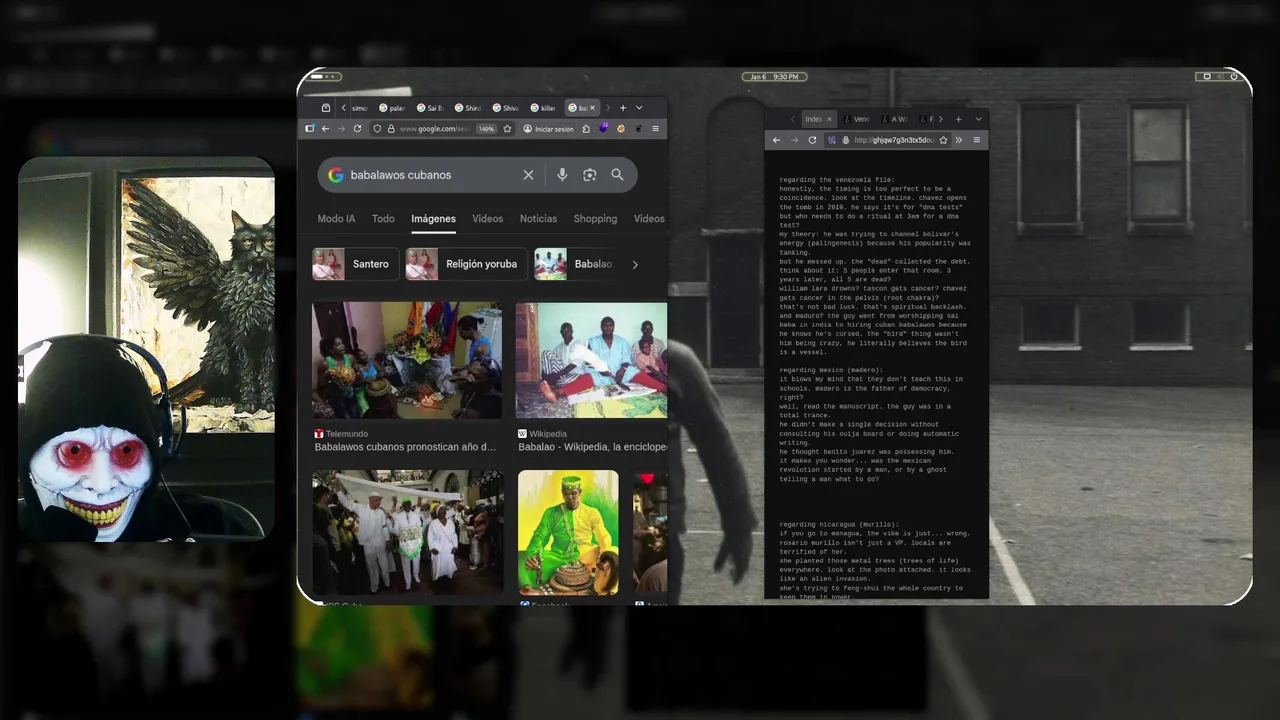Image resolution: width=1280 pixels, height=720 pixels.
Task: Switch to the 'killer' tab
Action: click(544, 108)
